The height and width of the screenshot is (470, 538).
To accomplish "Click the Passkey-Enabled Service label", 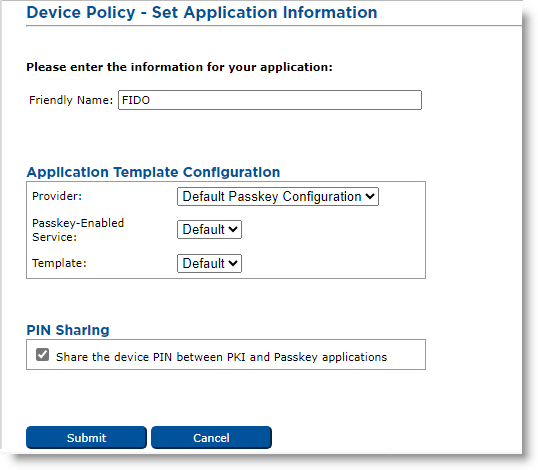I will [x=78, y=230].
